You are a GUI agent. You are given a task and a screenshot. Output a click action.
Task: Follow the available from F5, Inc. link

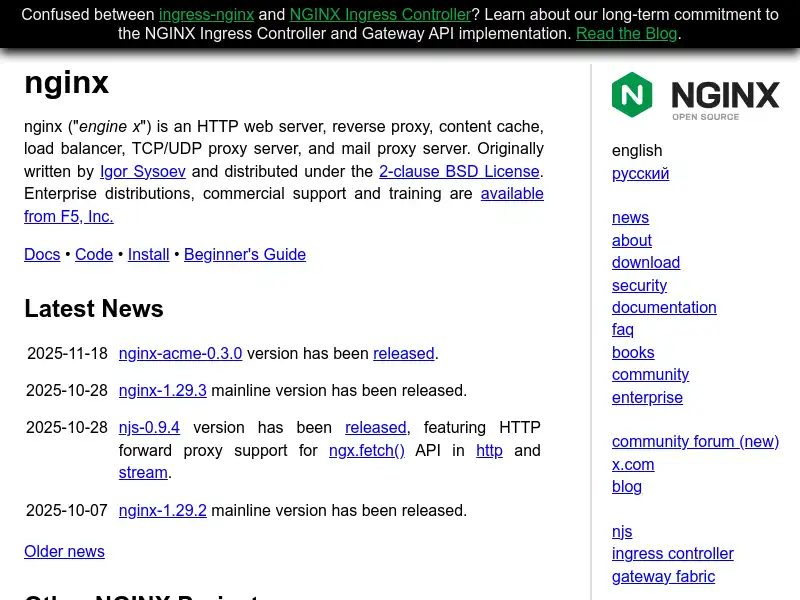tap(512, 194)
